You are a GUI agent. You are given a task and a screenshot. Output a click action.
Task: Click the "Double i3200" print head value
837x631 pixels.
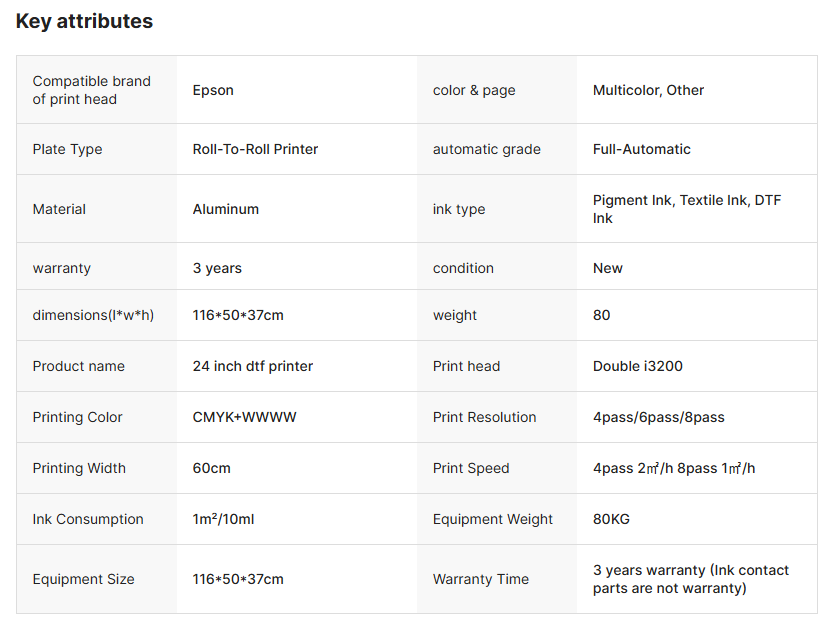tap(637, 366)
